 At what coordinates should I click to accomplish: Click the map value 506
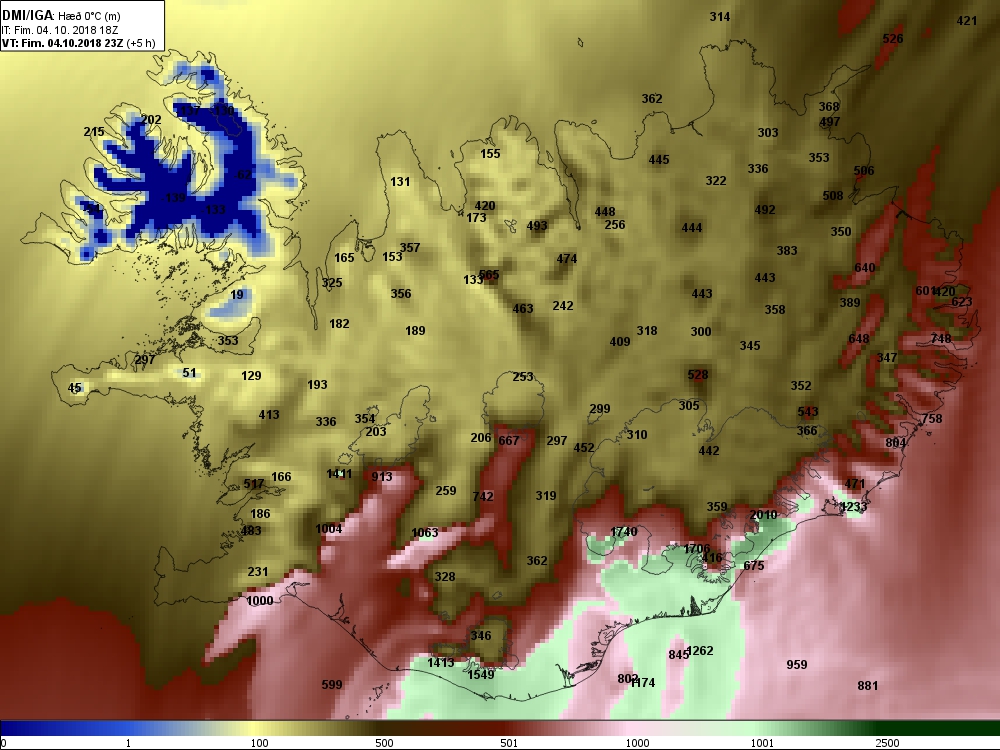click(864, 171)
